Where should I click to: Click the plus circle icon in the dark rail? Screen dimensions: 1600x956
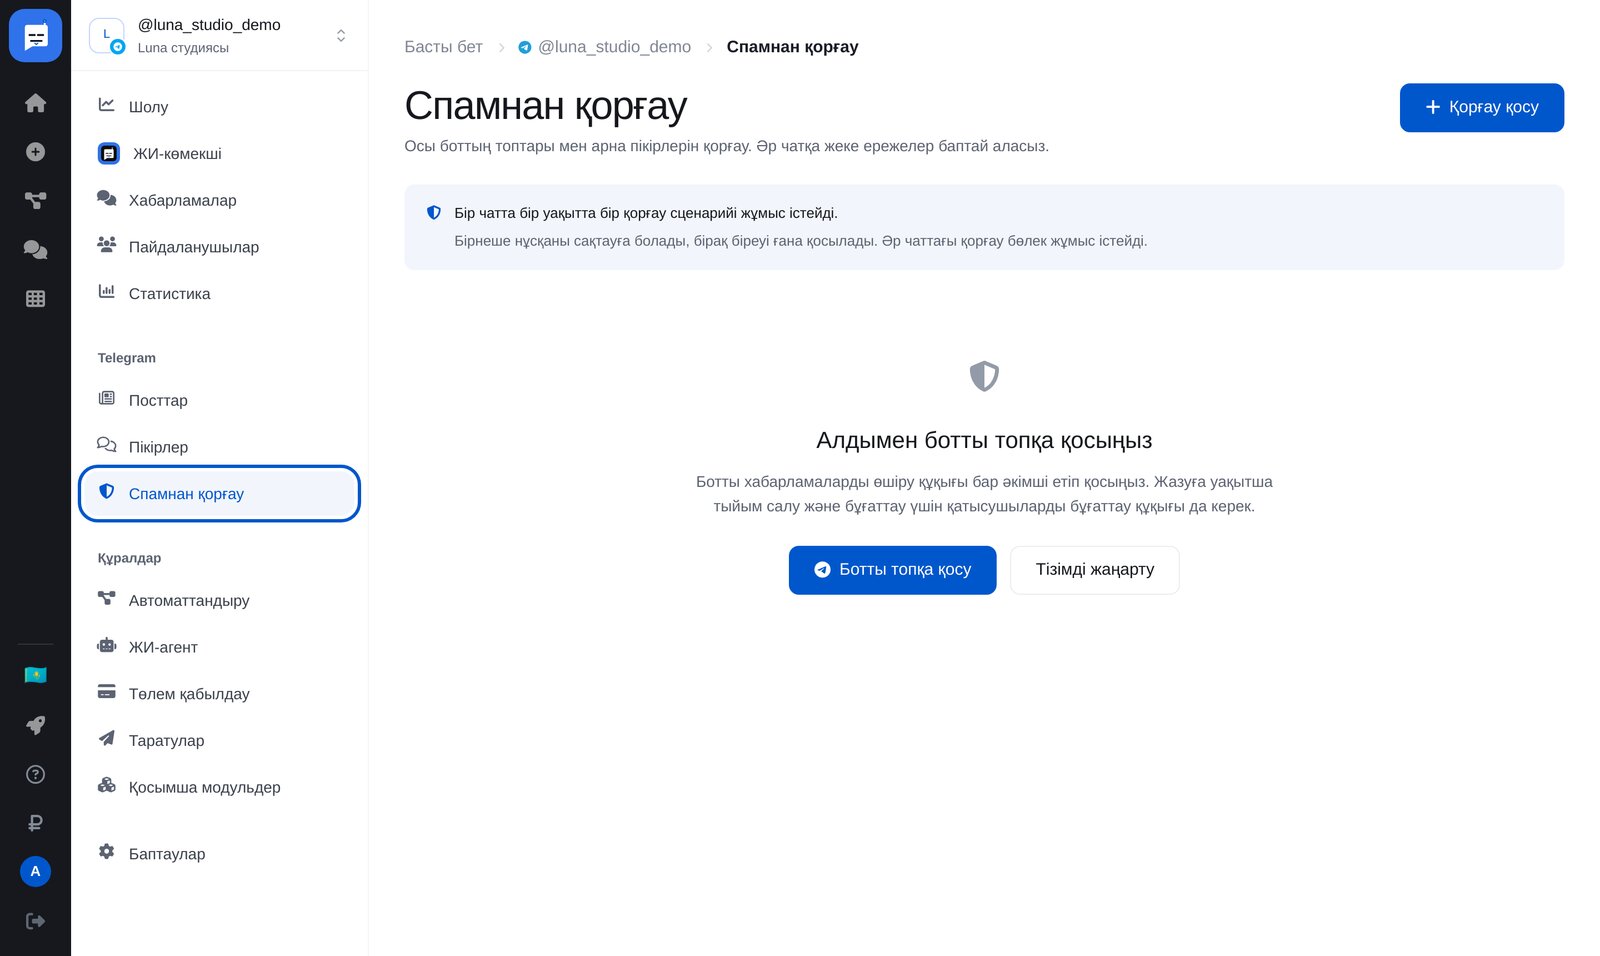coord(35,152)
